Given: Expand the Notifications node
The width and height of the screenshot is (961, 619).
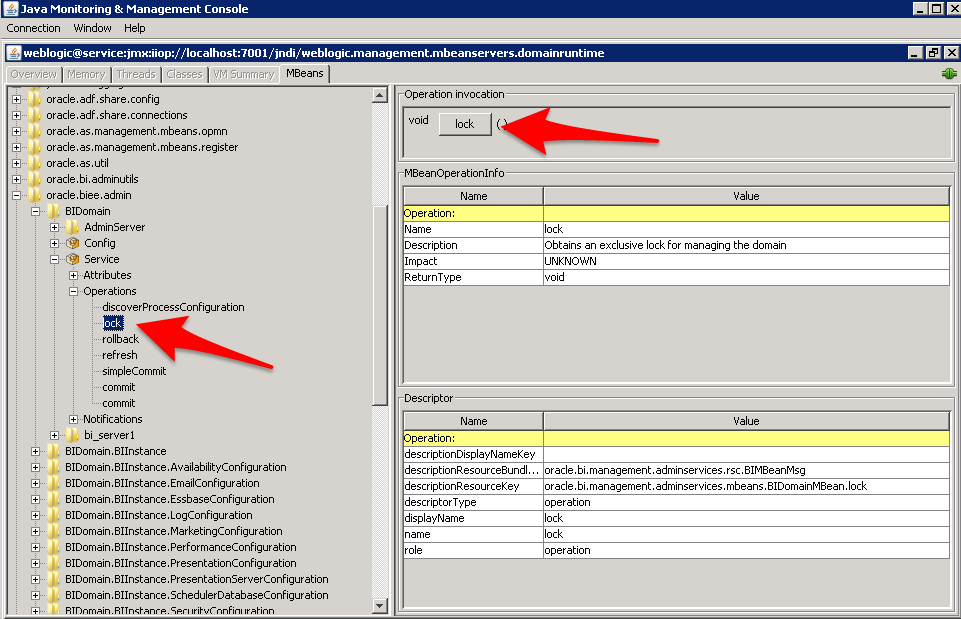Looking at the screenshot, I should pos(74,419).
